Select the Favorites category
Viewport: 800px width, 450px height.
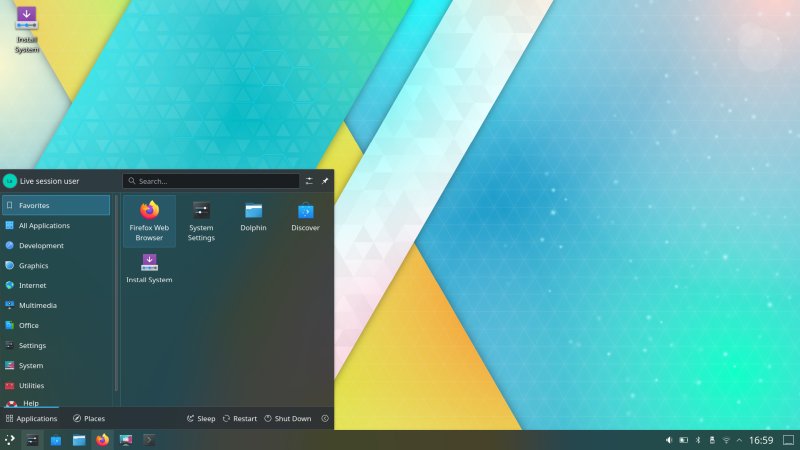click(56, 205)
